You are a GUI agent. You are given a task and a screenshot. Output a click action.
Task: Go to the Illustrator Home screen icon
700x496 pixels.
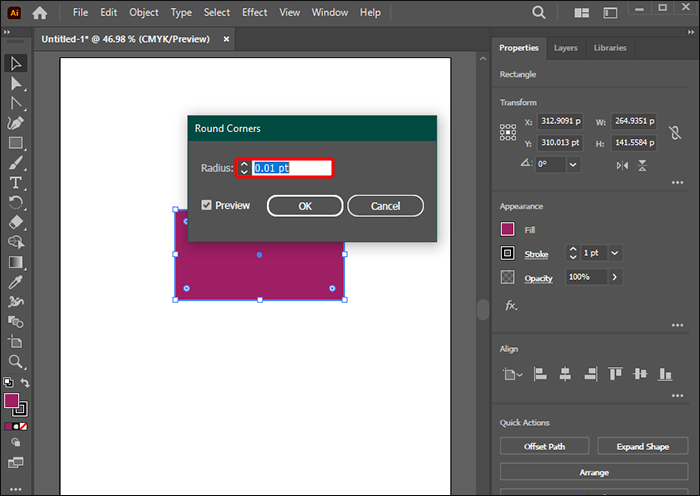[x=39, y=13]
